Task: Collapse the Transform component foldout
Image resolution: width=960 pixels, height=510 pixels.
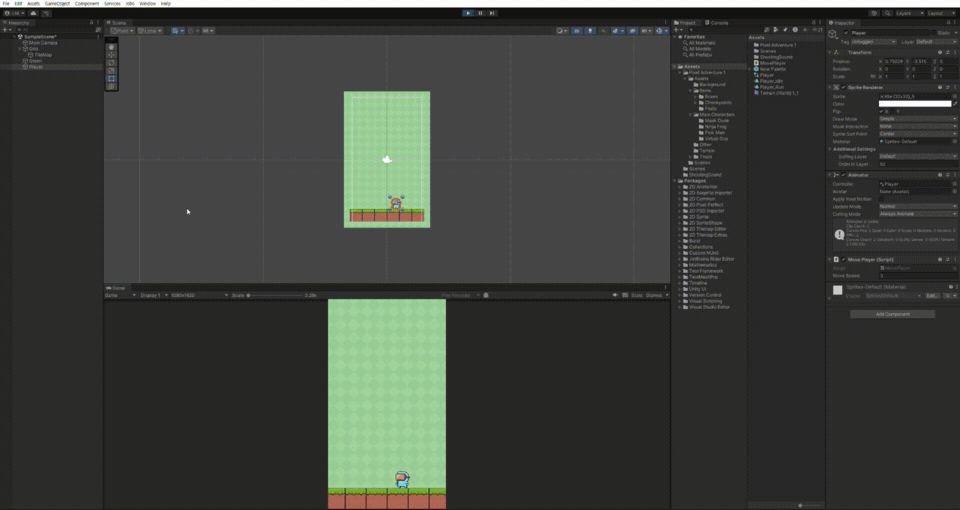Action: click(830, 53)
